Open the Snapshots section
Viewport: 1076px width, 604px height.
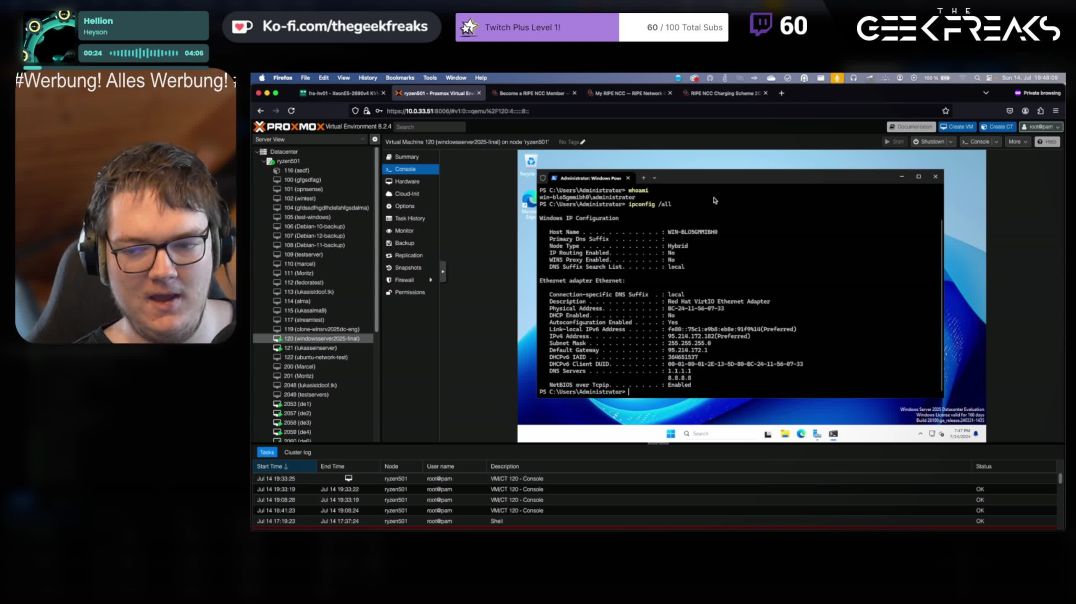410,268
